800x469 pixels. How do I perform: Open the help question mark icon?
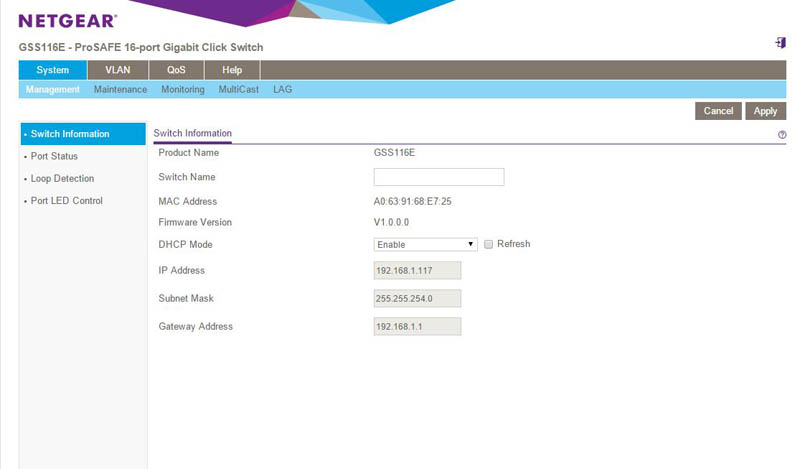click(782, 135)
